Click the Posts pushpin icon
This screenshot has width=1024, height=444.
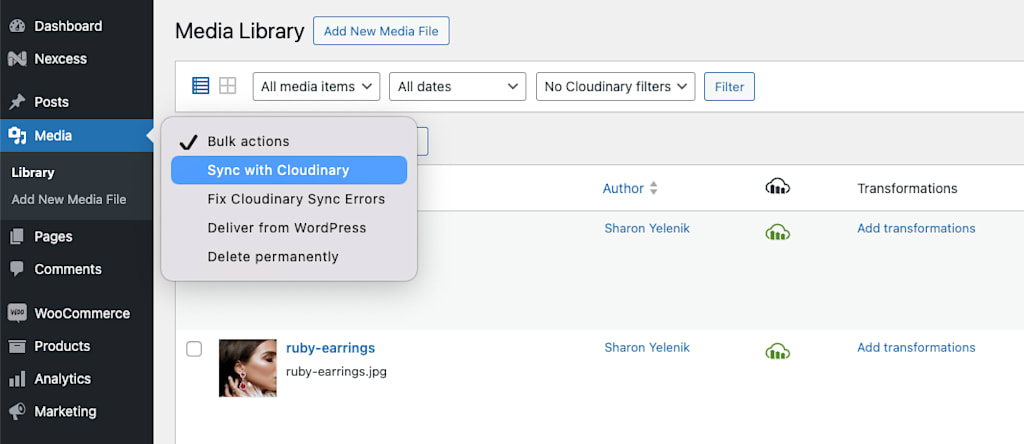tap(17, 102)
